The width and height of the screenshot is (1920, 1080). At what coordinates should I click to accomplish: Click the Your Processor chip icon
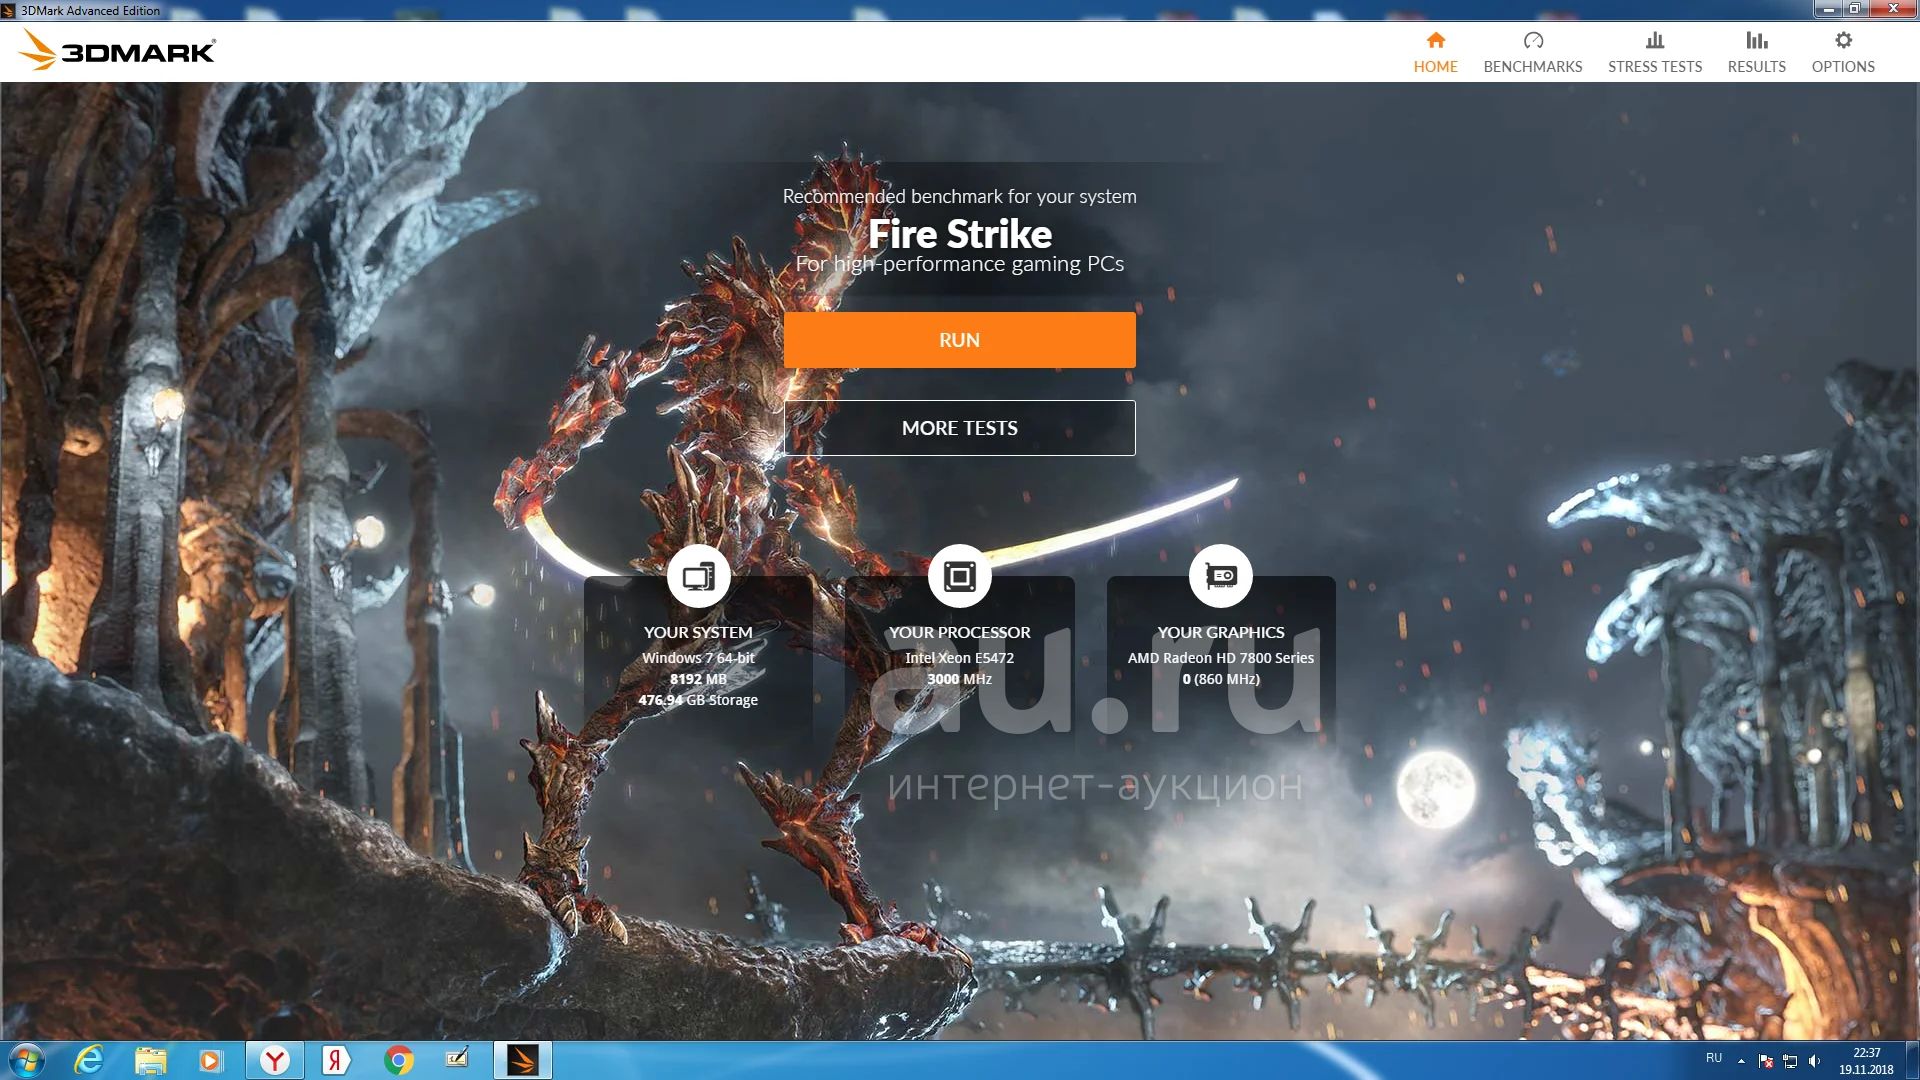pyautogui.click(x=959, y=576)
